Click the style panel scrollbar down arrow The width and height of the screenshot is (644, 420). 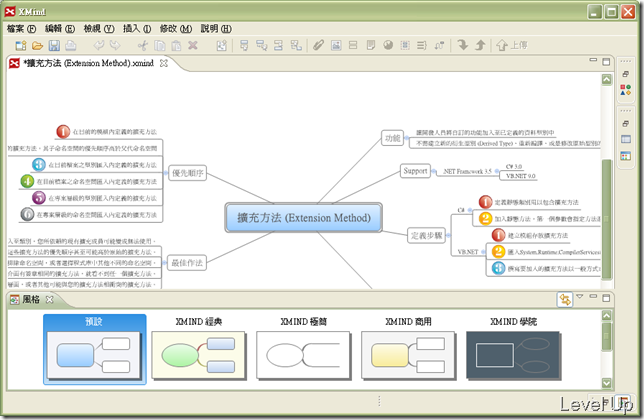coord(607,383)
